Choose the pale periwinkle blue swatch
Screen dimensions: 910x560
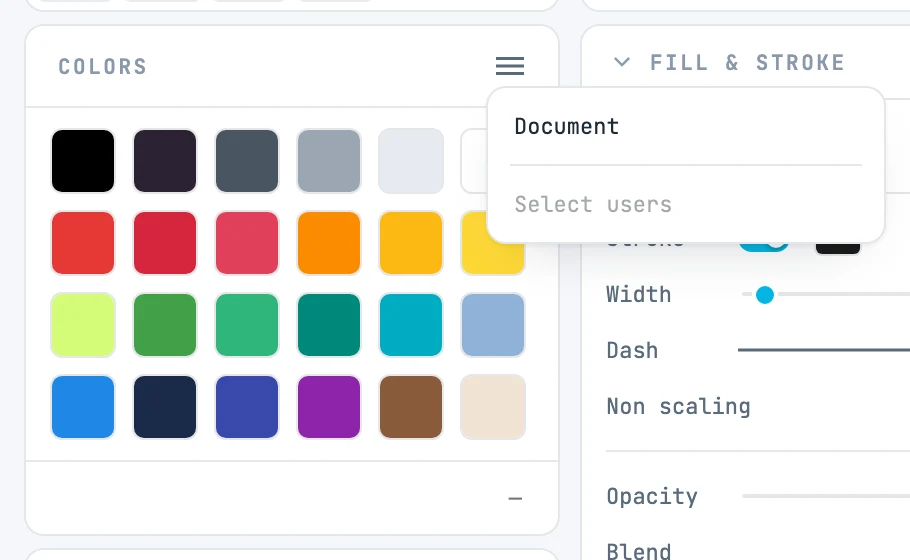coord(493,325)
